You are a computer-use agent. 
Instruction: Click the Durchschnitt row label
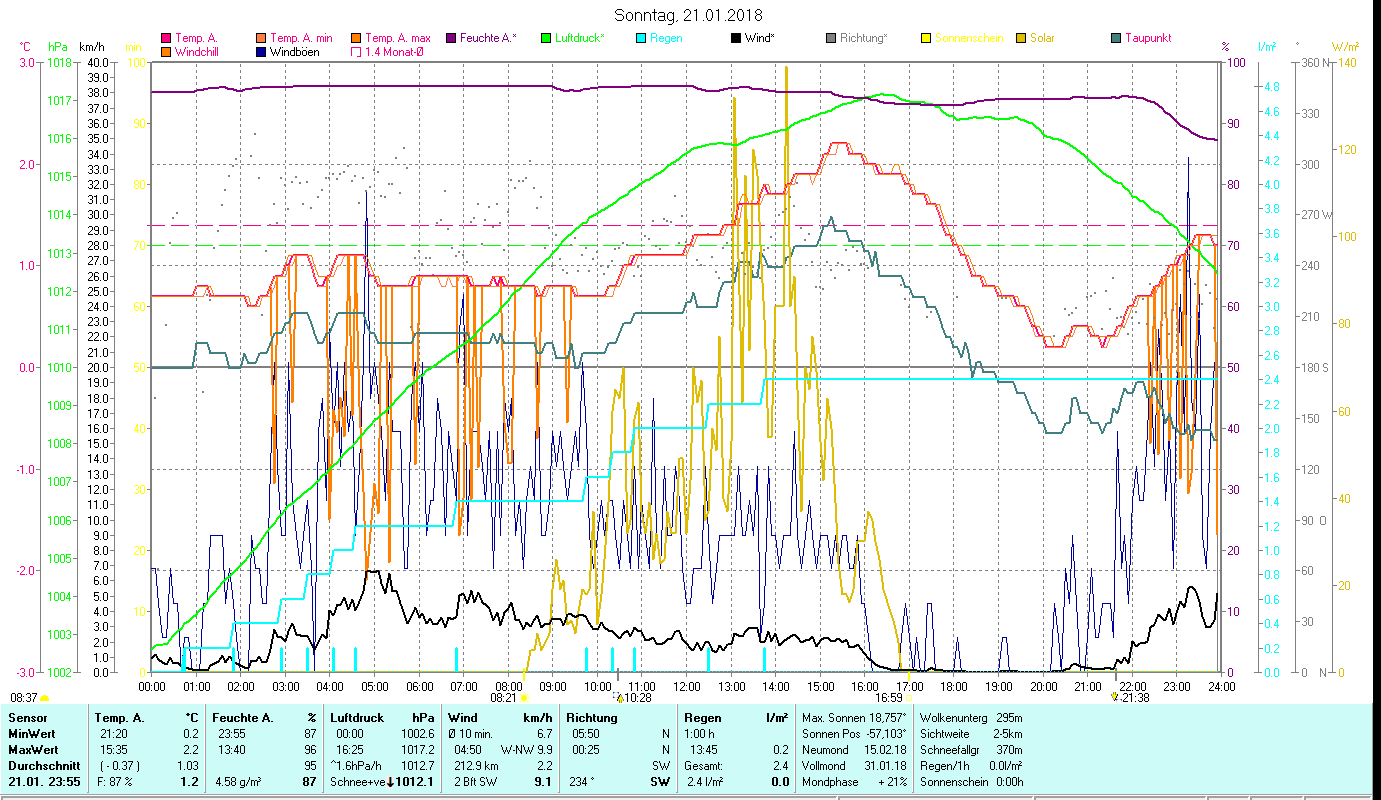[43, 766]
